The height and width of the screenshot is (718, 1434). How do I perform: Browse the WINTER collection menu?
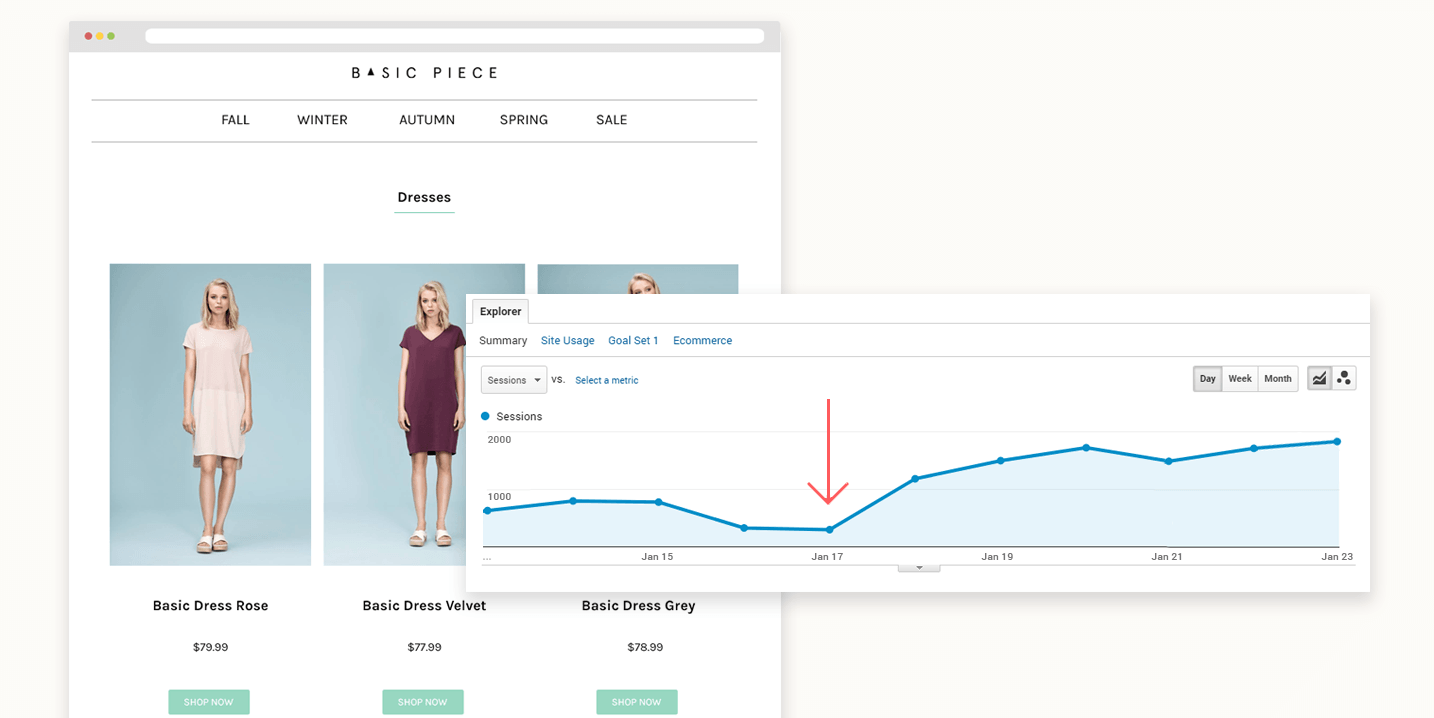[322, 119]
